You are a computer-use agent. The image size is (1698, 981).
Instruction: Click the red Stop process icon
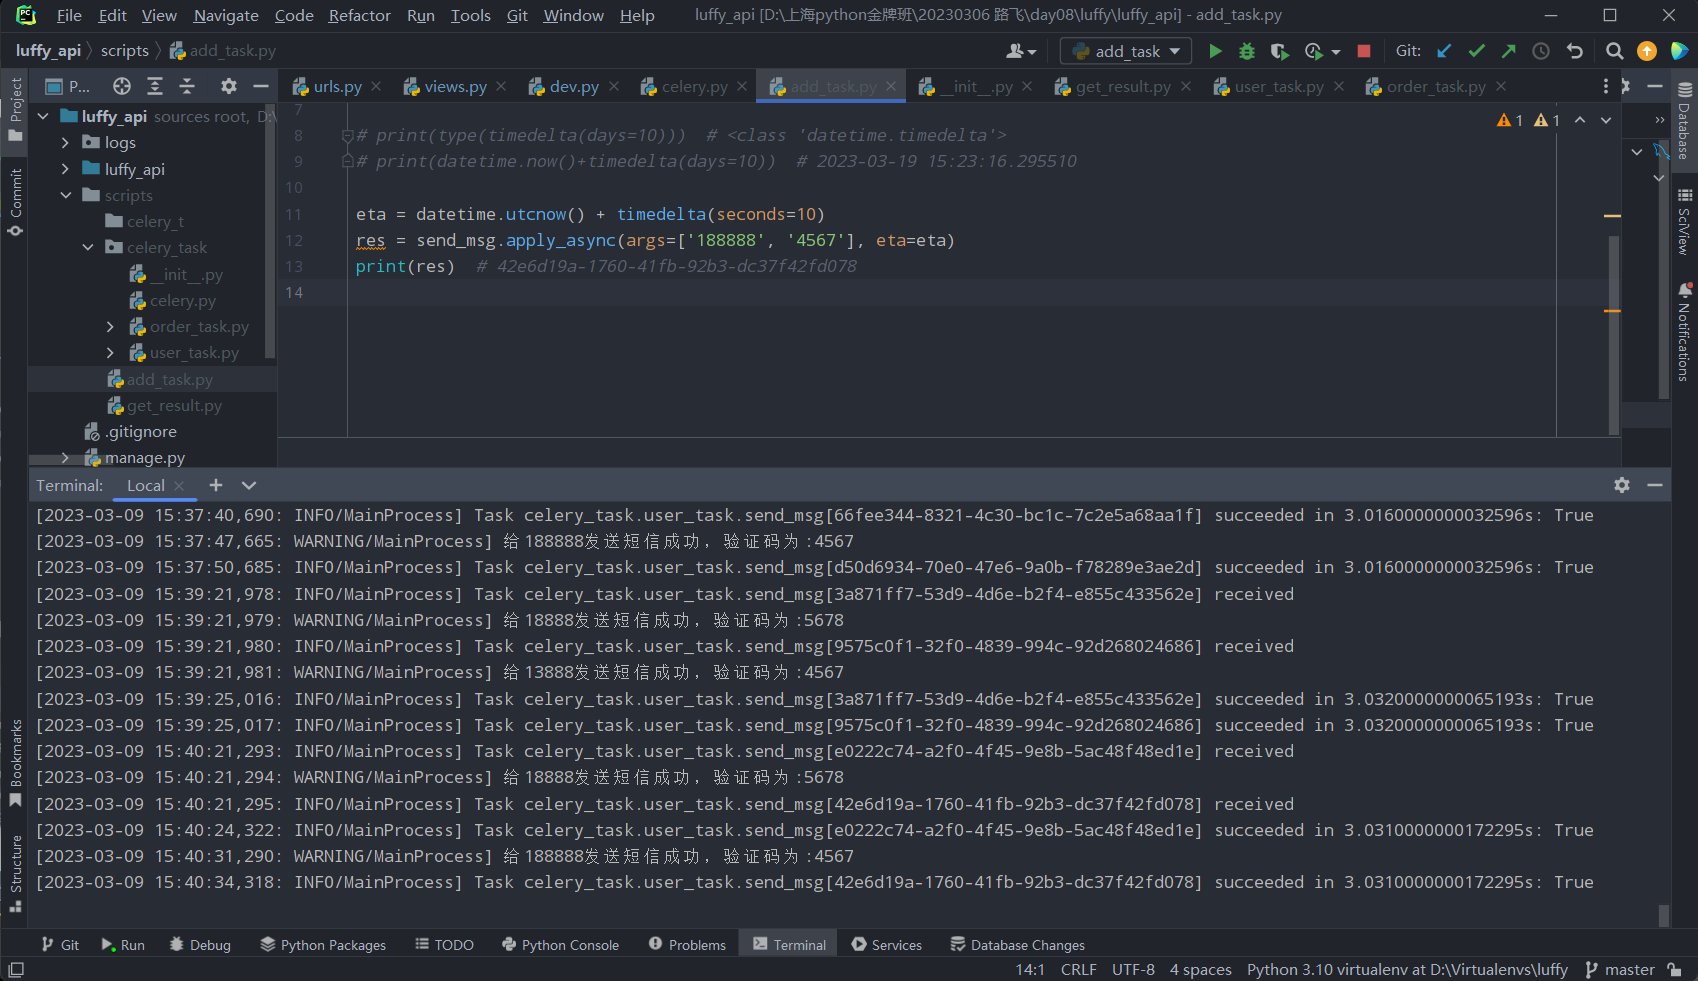pos(1364,51)
